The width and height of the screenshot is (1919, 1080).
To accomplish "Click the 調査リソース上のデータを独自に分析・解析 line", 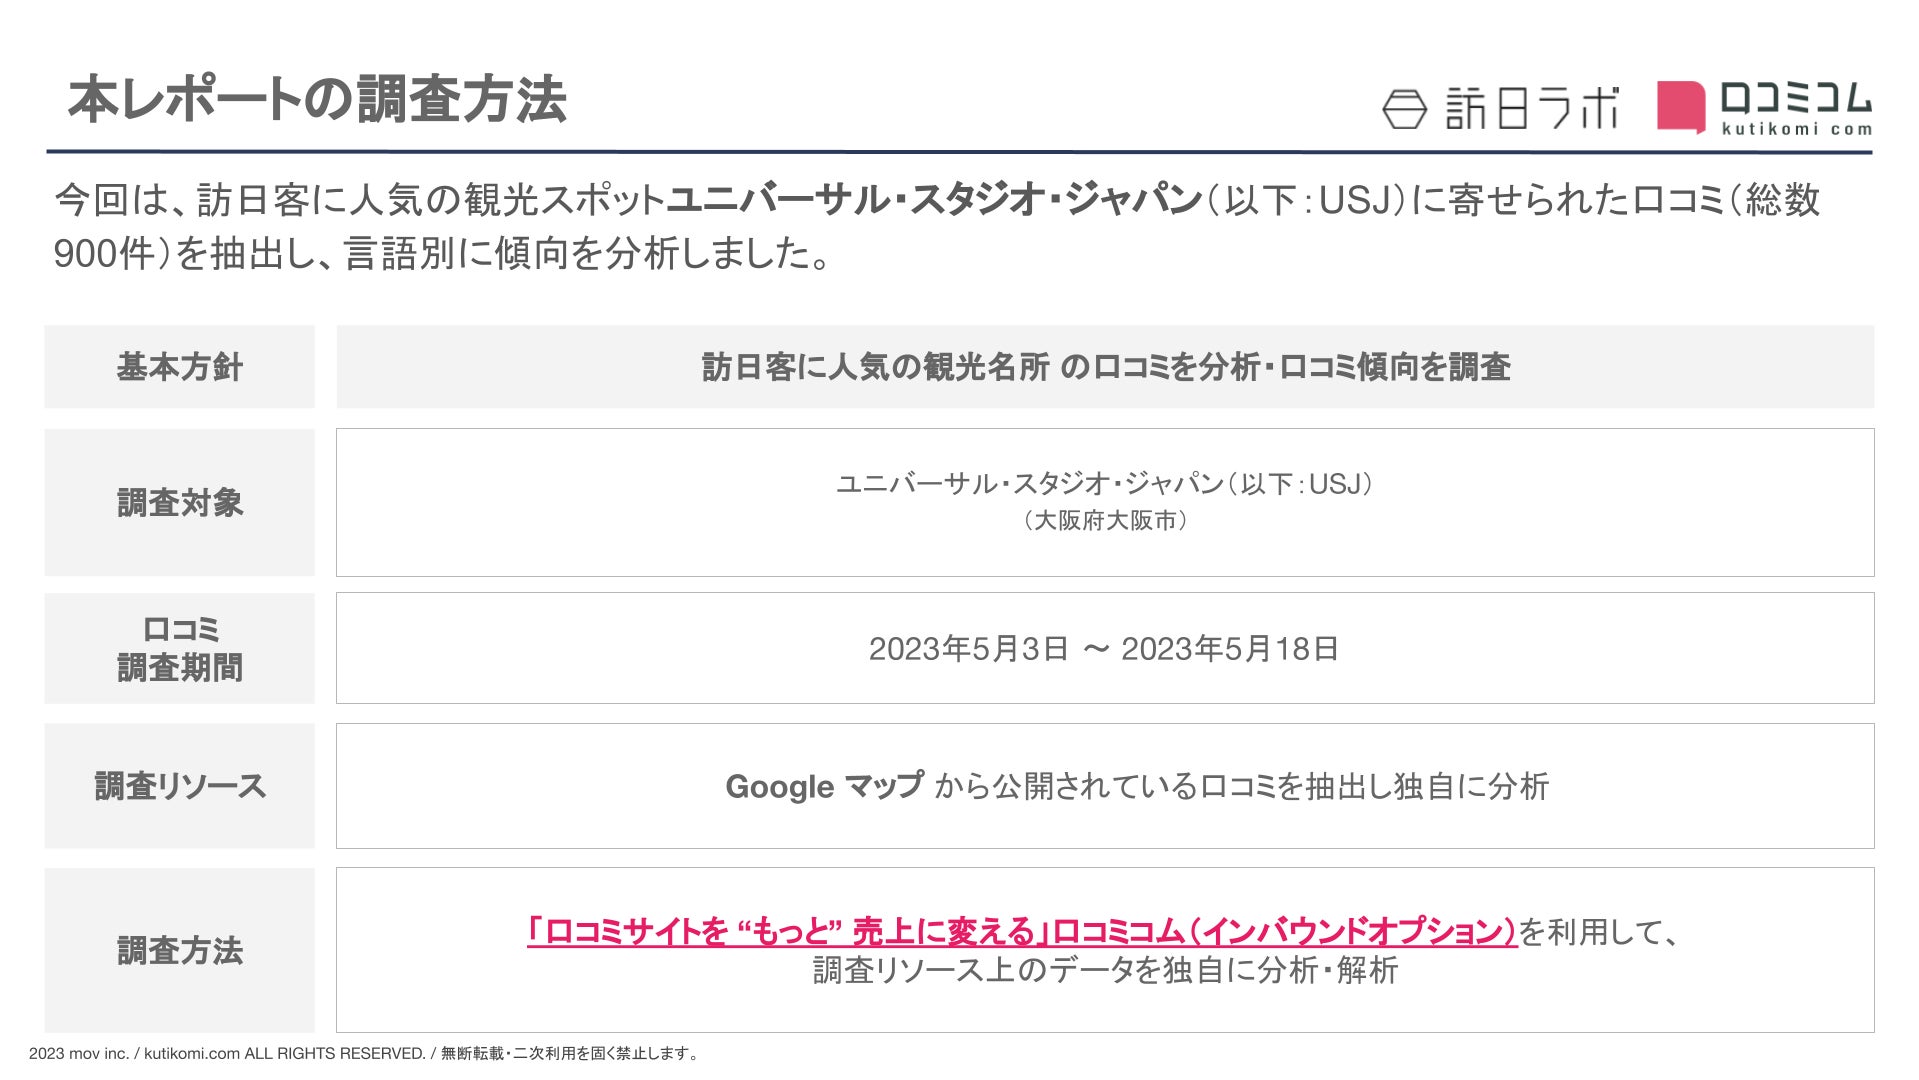I will (1105, 970).
